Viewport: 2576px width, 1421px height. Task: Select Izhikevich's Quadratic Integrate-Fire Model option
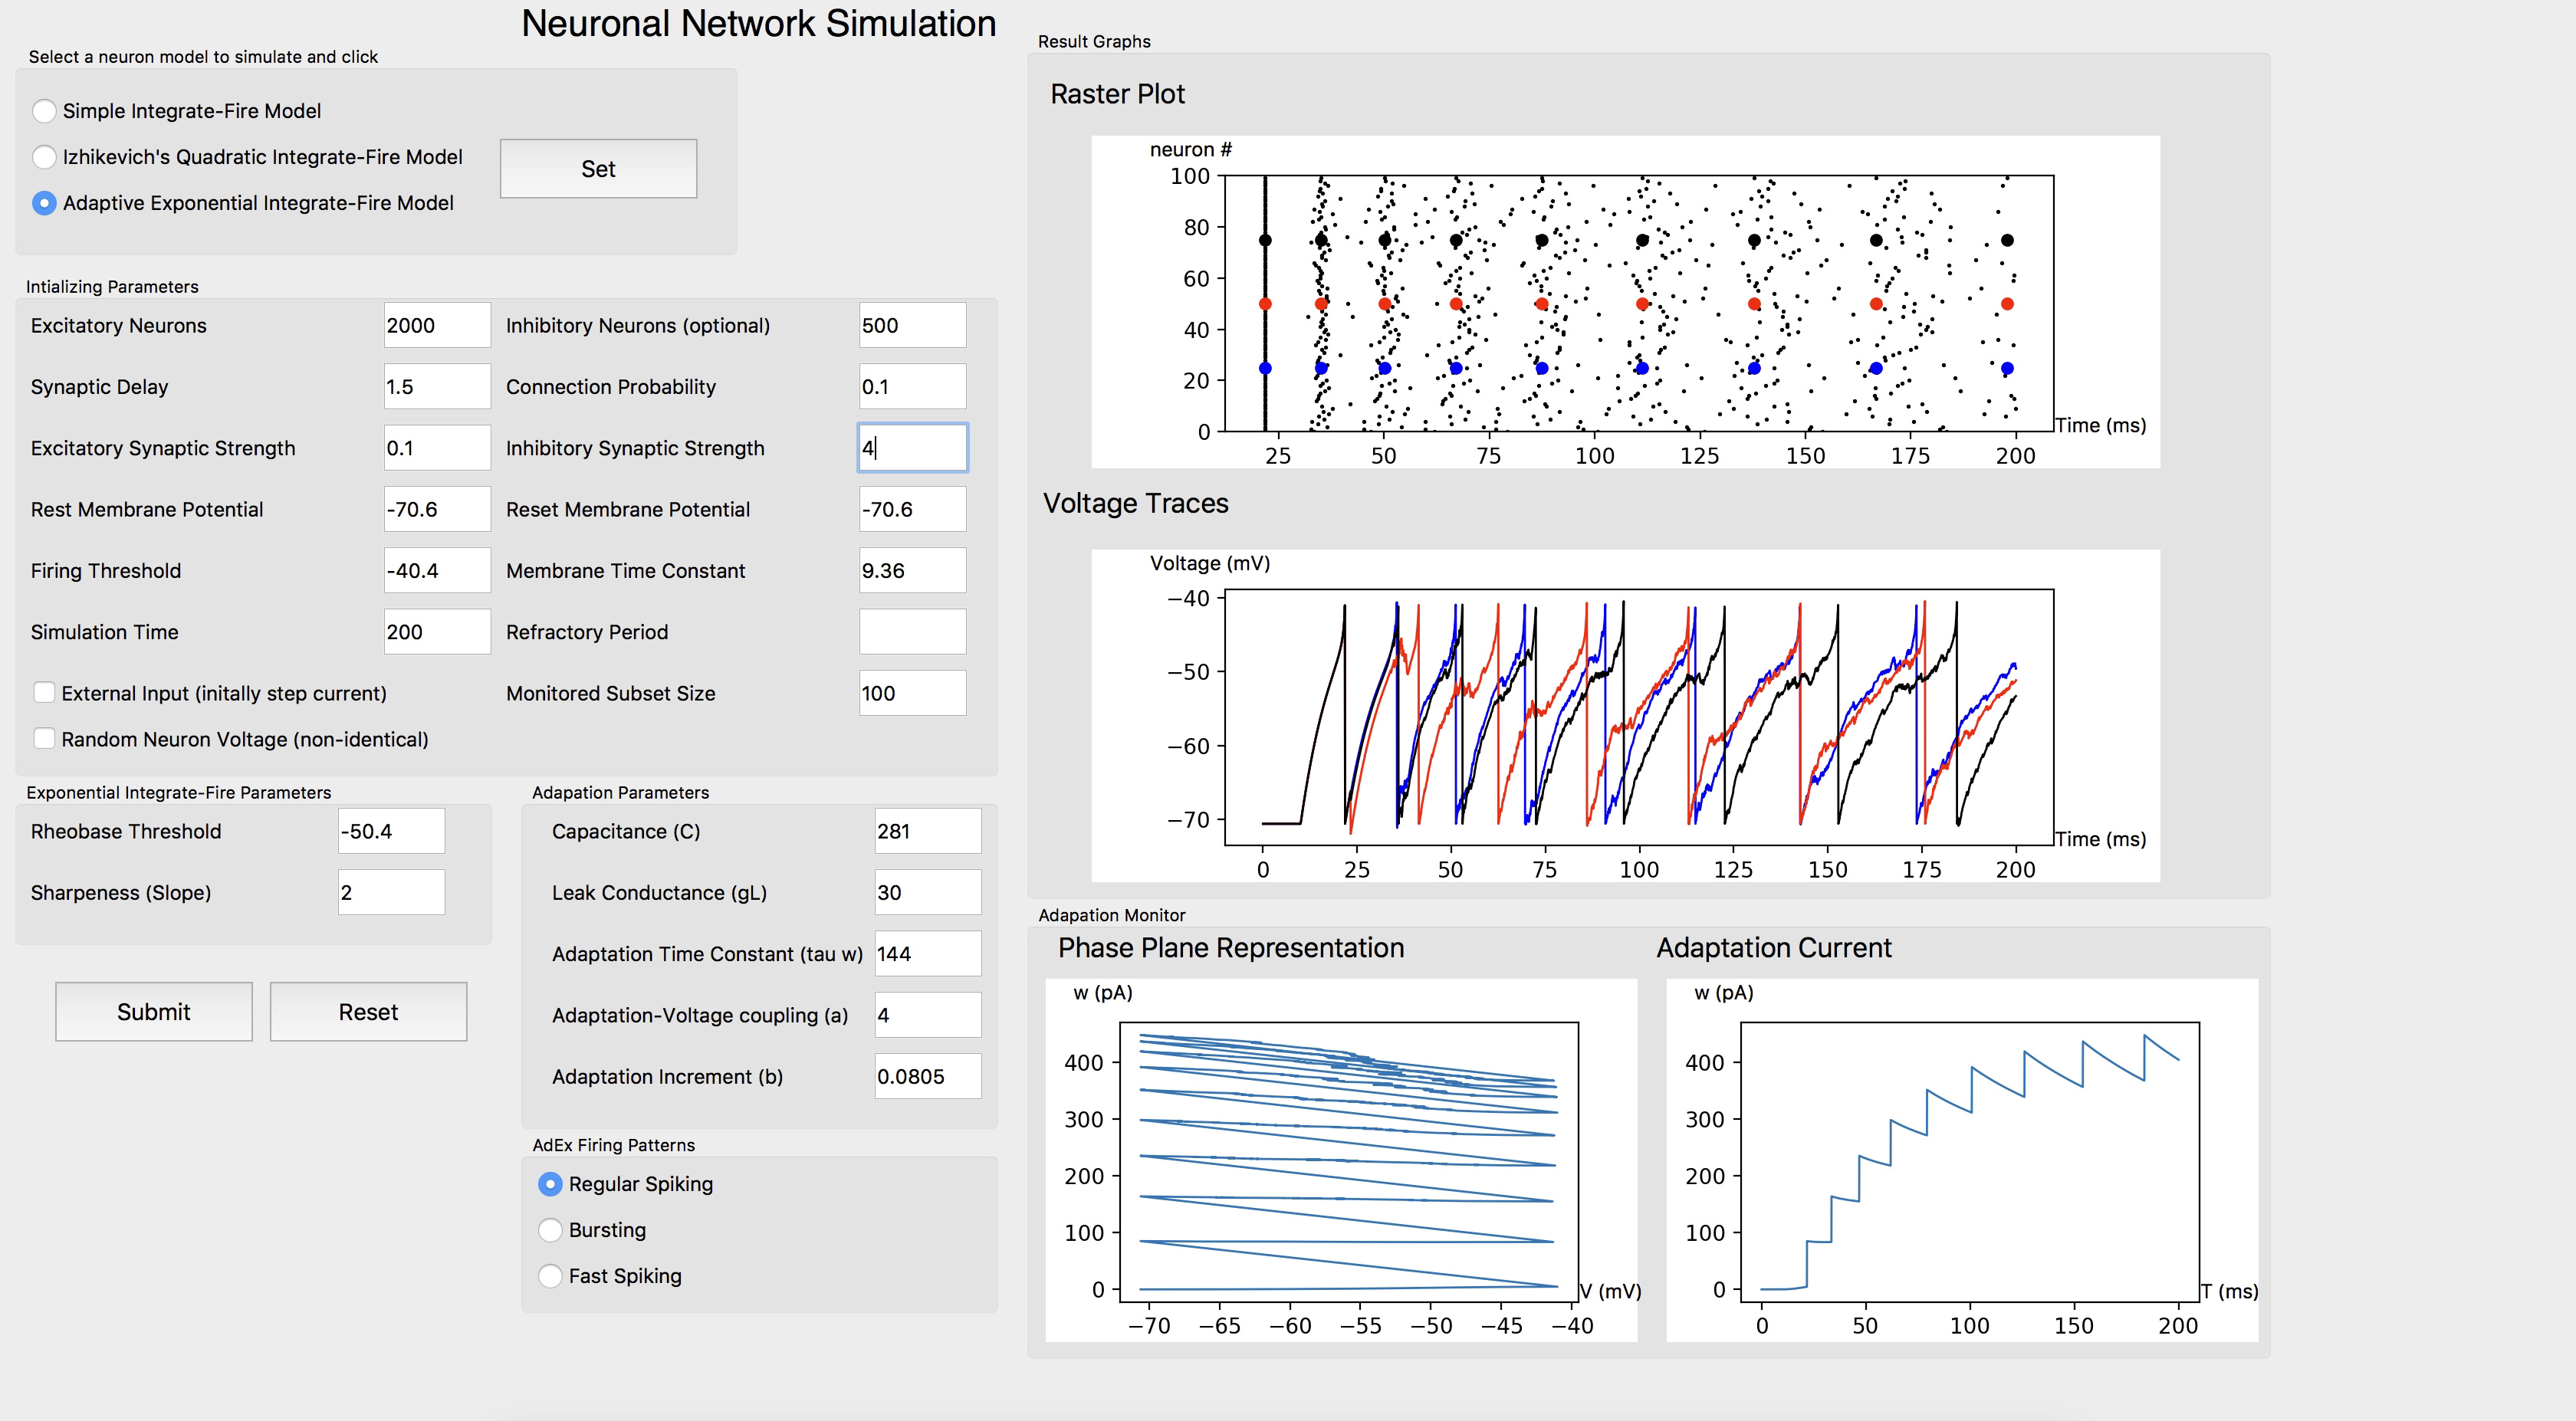[44, 157]
